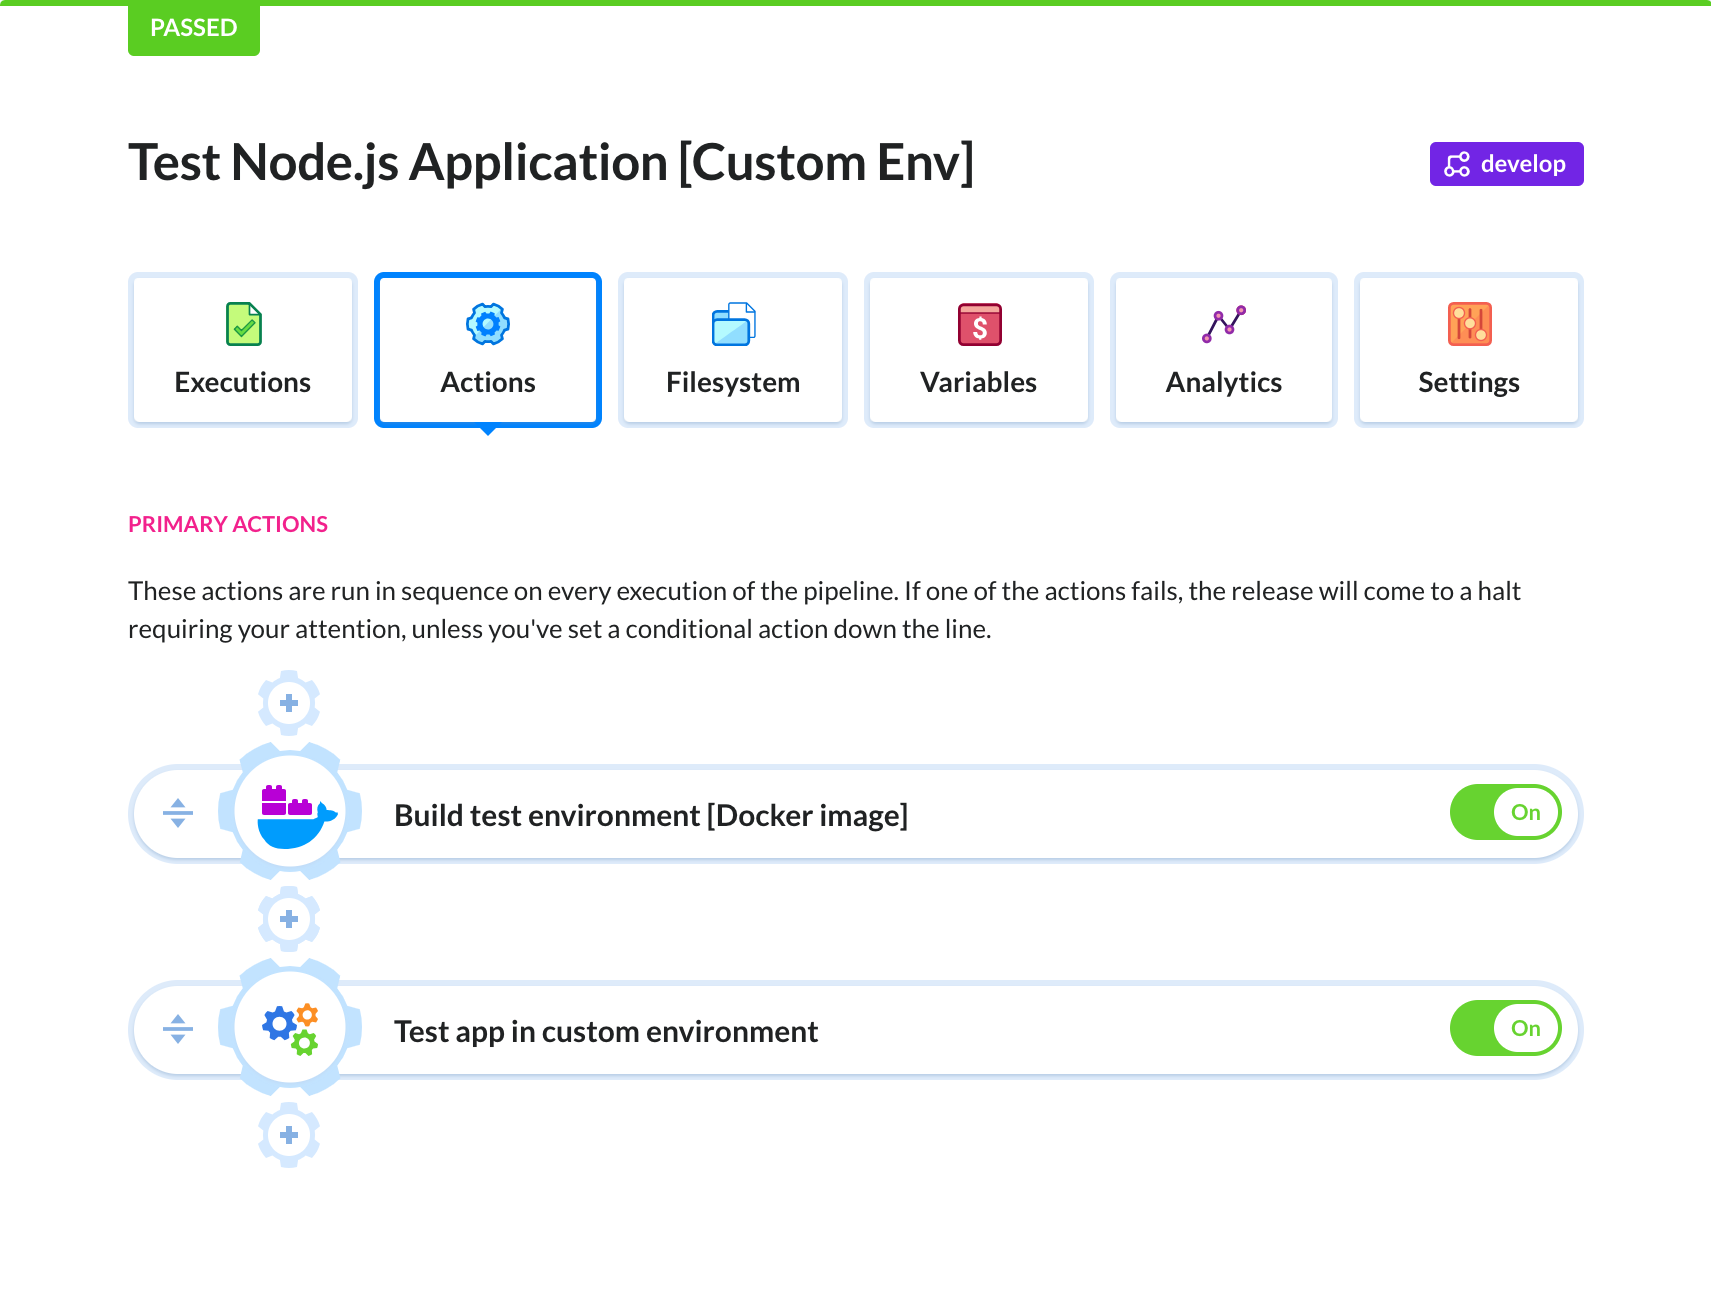Click the Filesystem folder icon
This screenshot has height=1299, width=1711.
733,324
